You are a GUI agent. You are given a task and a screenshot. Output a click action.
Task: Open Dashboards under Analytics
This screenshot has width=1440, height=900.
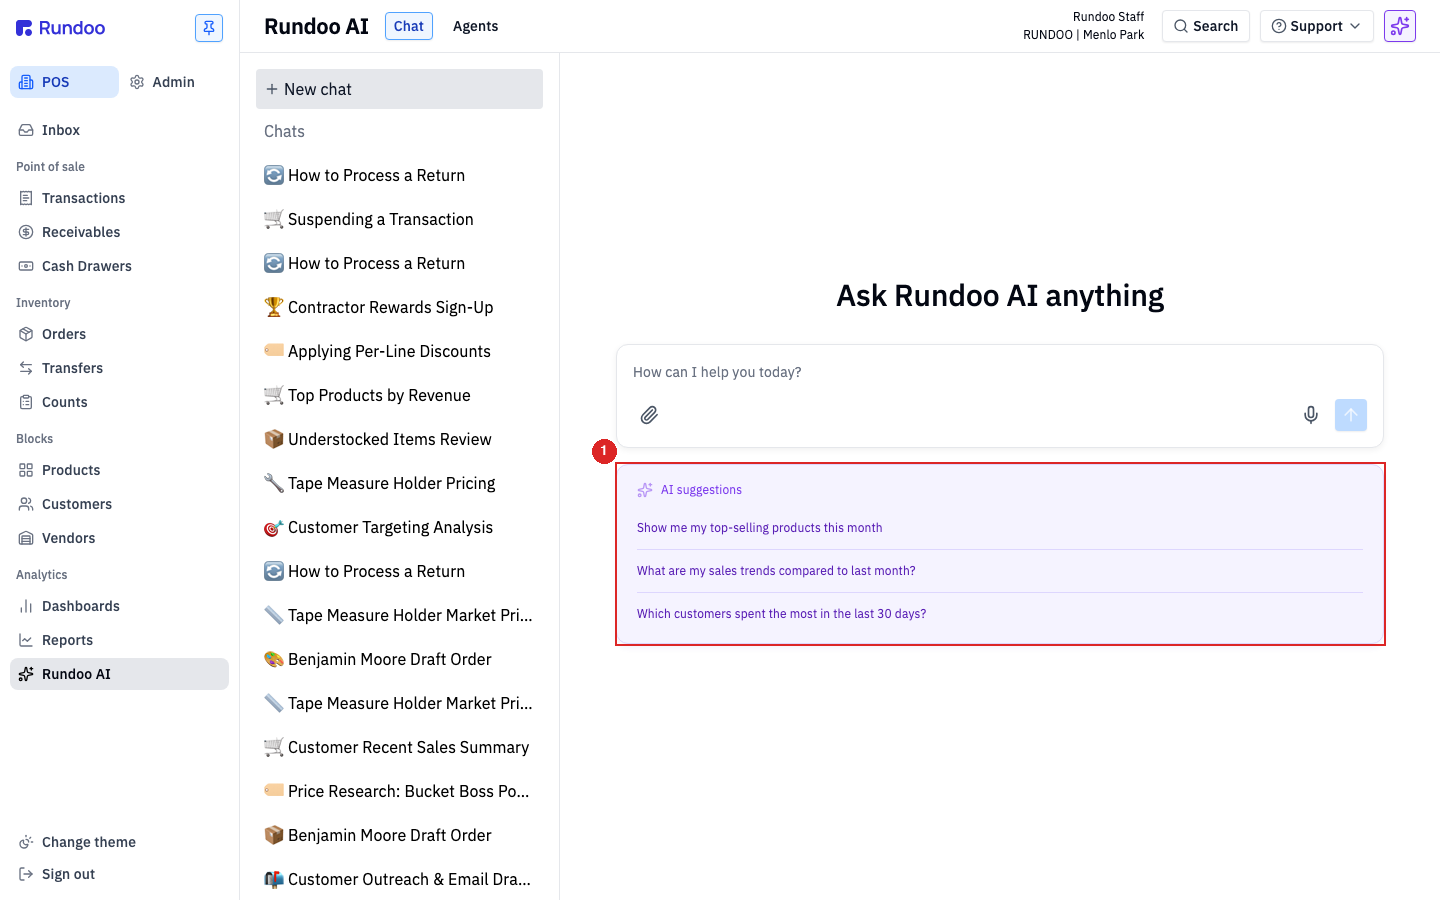click(120, 606)
